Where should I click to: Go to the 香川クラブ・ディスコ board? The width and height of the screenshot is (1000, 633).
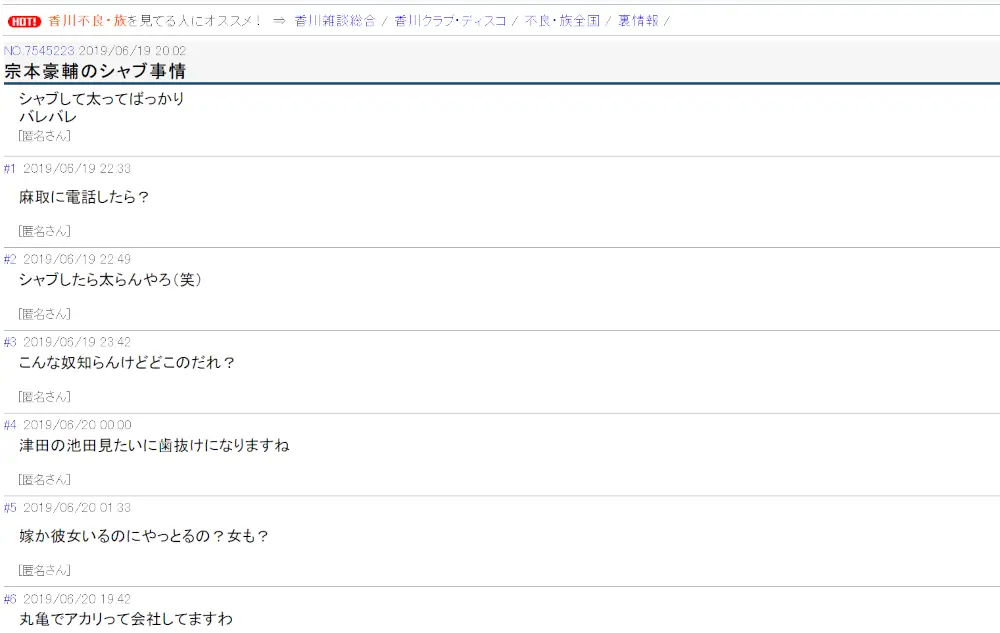pyautogui.click(x=450, y=21)
